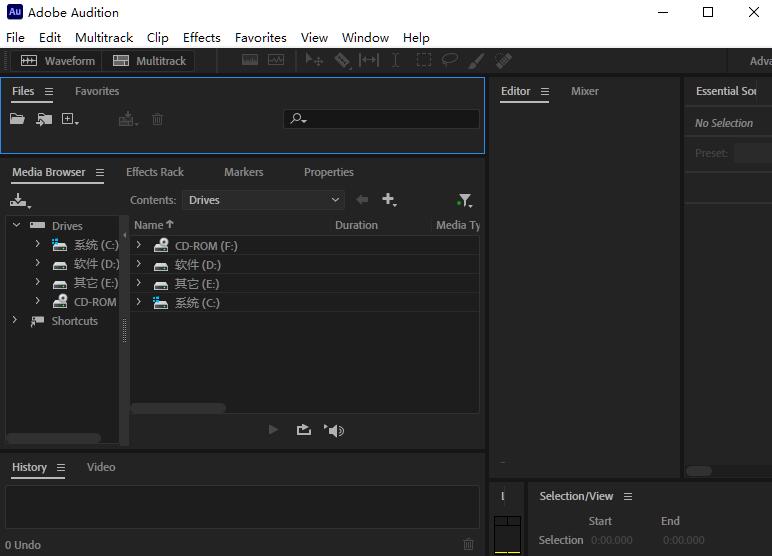The width and height of the screenshot is (772, 556).
Task: Select the Move tool
Action: pyautogui.click(x=314, y=61)
